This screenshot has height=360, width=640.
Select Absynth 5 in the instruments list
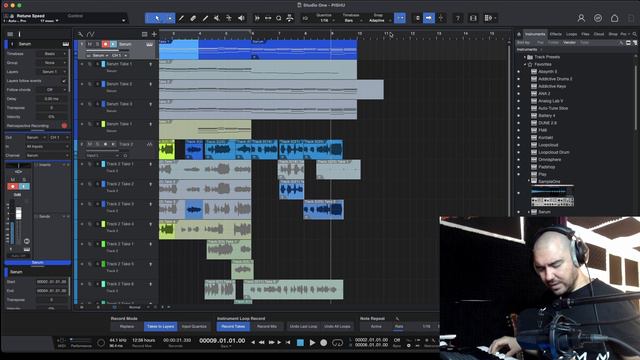point(547,71)
